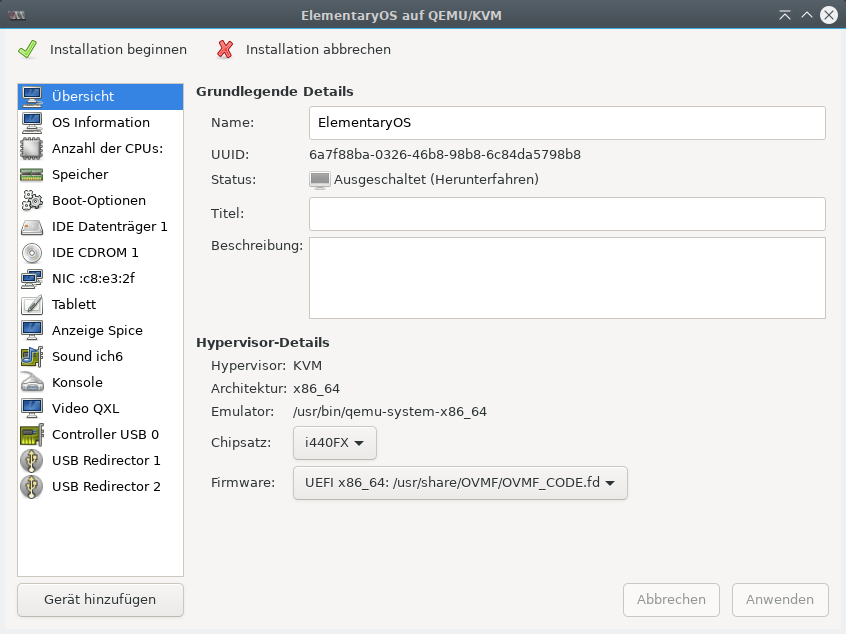Click the hard drive icon for IDE Datenträger 1
The image size is (846, 634).
(32, 227)
